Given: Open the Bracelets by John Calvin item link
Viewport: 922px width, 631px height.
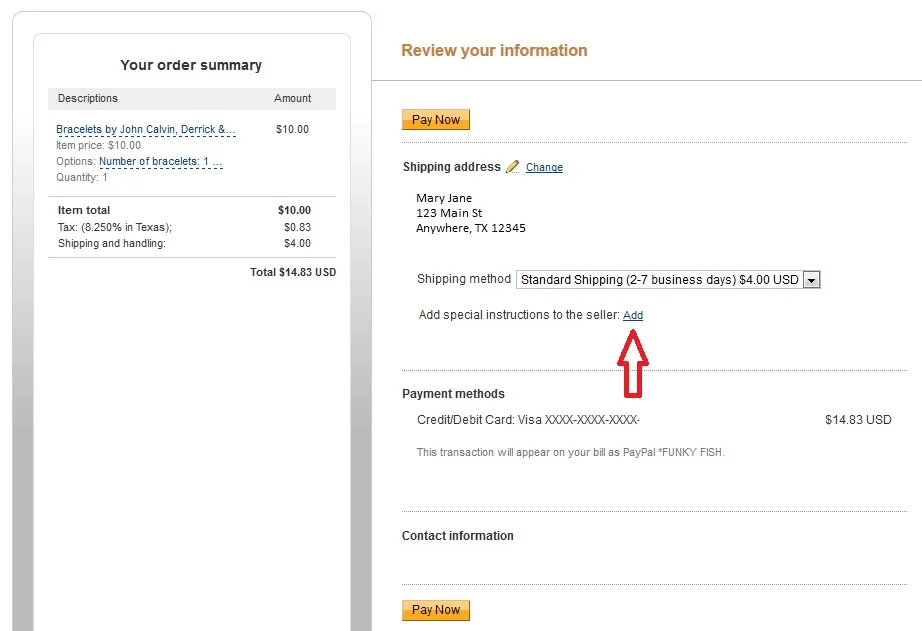Looking at the screenshot, I should pyautogui.click(x=146, y=129).
